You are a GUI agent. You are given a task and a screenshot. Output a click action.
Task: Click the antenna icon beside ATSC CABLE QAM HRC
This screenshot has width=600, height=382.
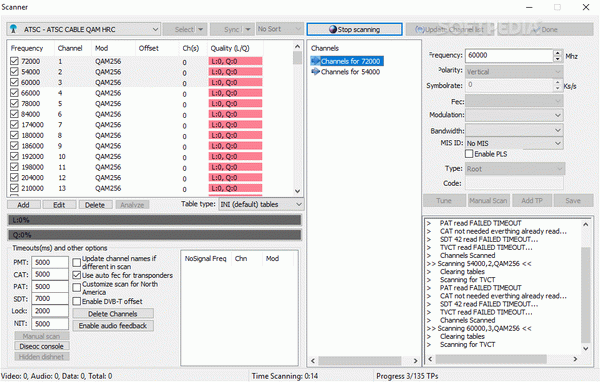tap(14, 29)
